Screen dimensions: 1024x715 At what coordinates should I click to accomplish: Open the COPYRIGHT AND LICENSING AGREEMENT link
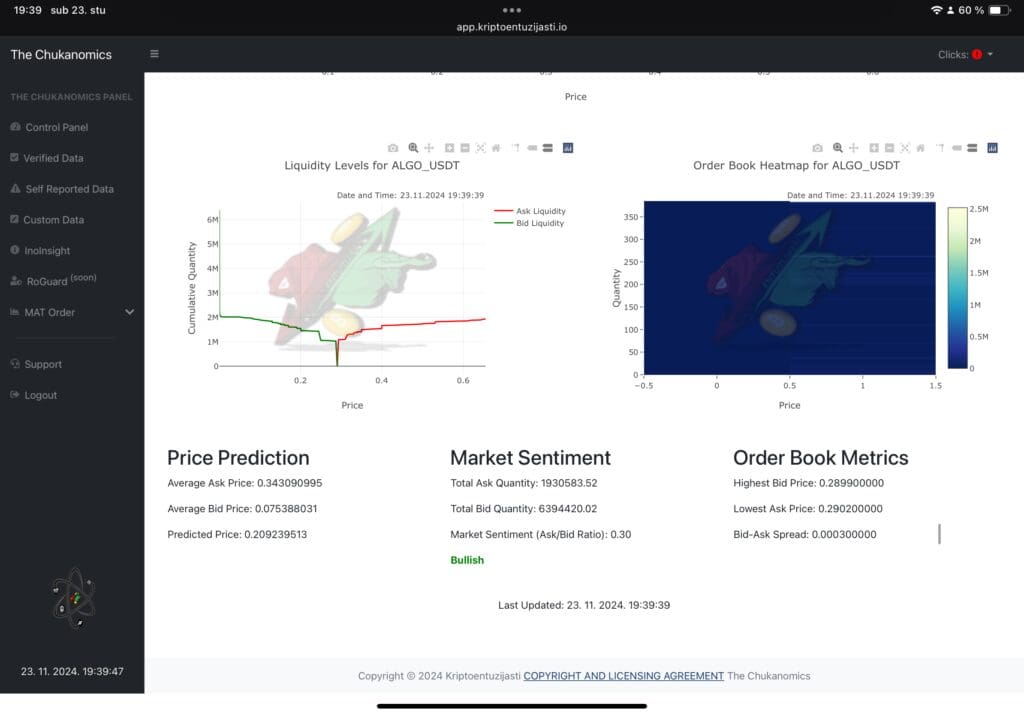pyautogui.click(x=624, y=675)
